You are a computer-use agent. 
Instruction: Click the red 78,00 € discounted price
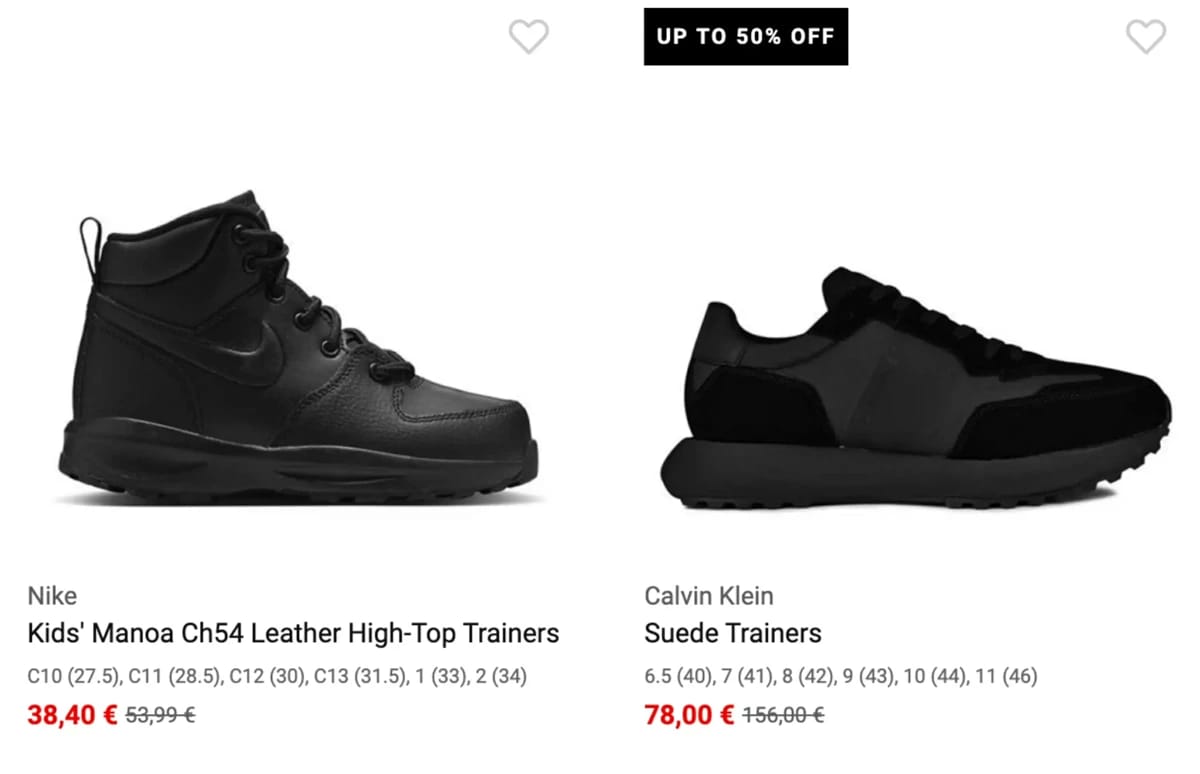690,716
